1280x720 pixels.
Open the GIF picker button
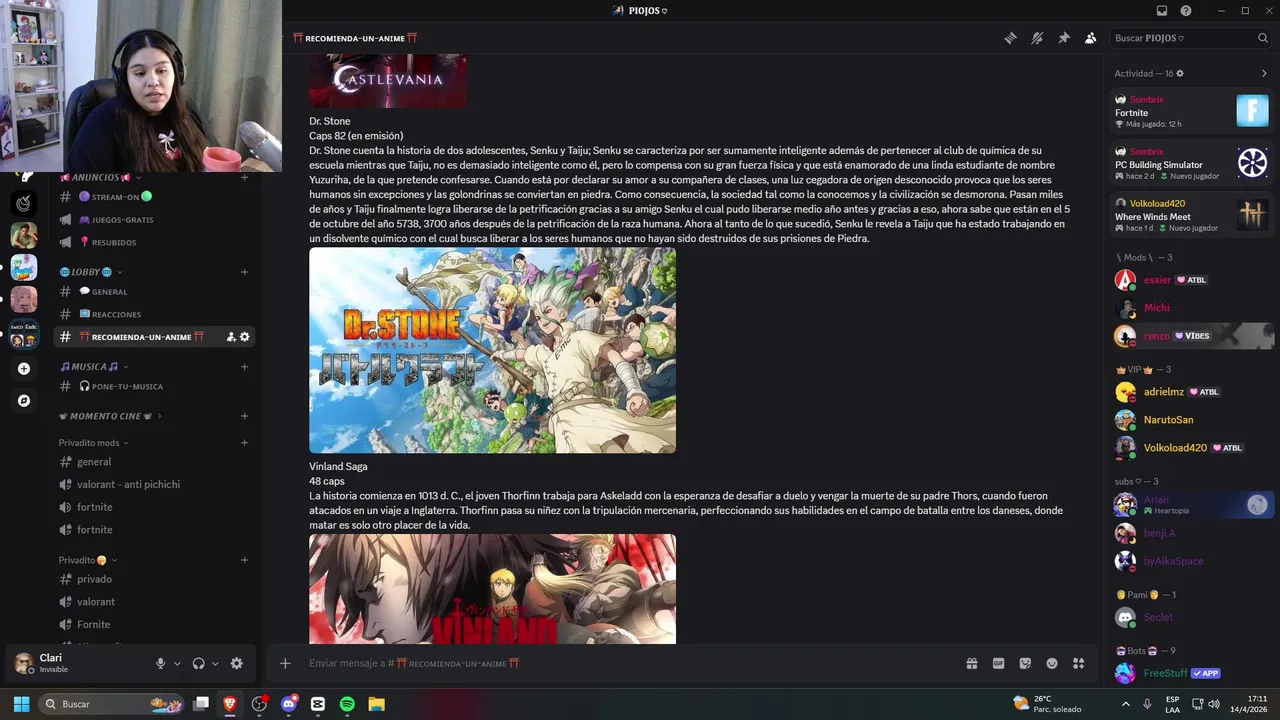pos(998,663)
